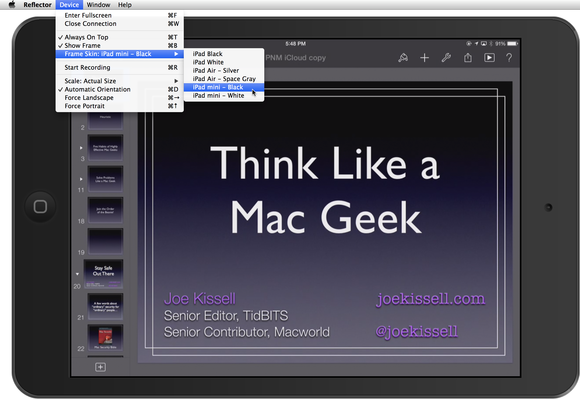Viewport: 580px width, 399px height.
Task: Tap the PNM iCloud copy document title
Action: pos(296,58)
